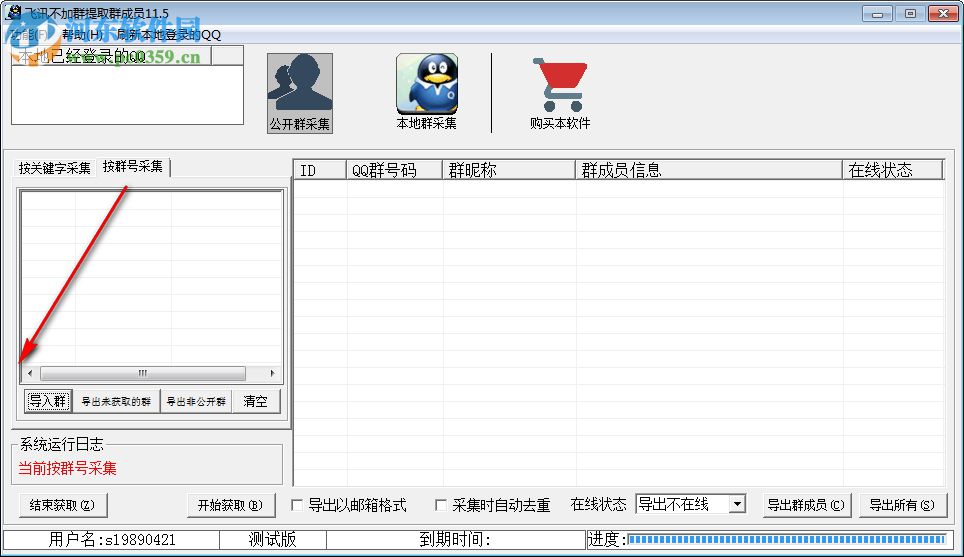964x557 pixels.
Task: Click the 导入群 button
Action: tap(48, 401)
